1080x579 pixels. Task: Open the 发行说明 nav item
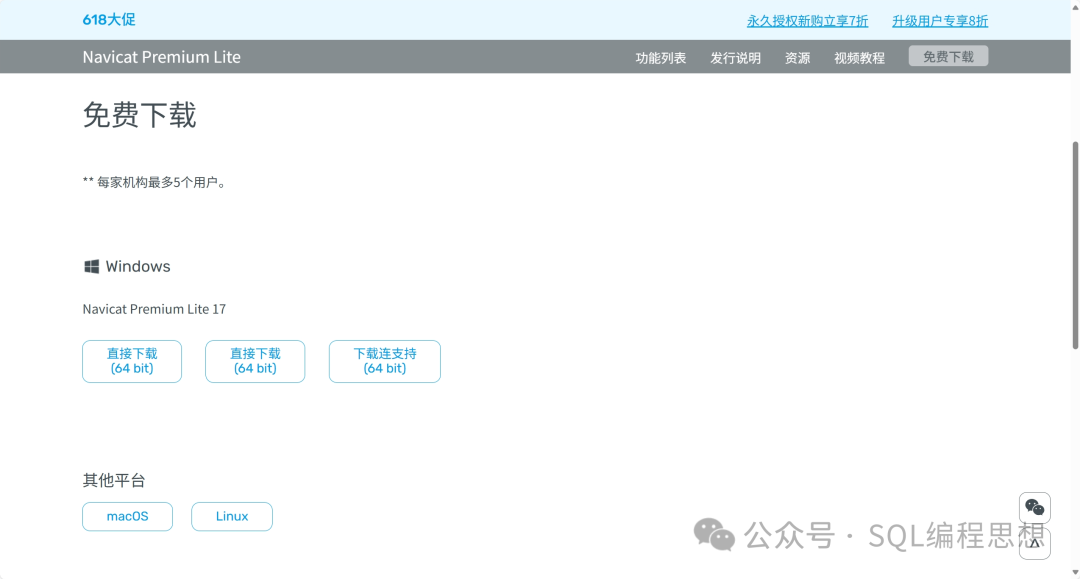coord(735,58)
